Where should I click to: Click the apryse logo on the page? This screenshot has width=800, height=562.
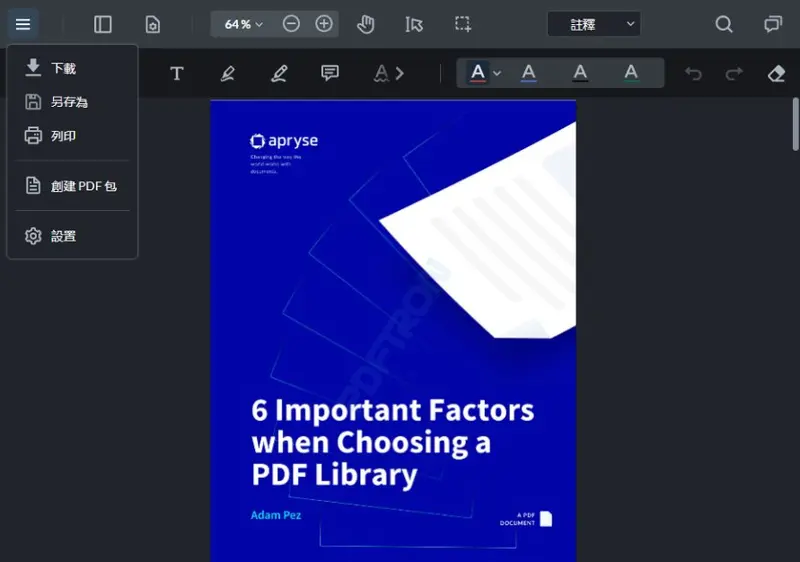pyautogui.click(x=284, y=141)
